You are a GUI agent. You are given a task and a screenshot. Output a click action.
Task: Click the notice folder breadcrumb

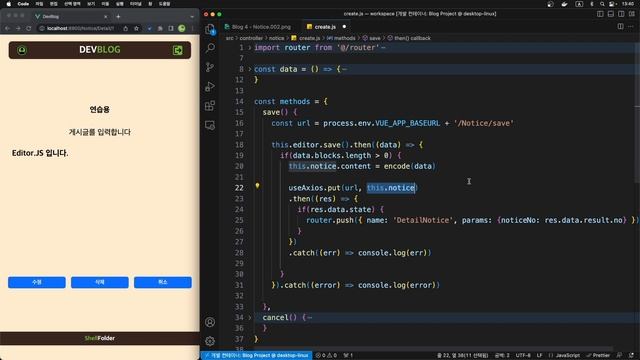pos(276,38)
